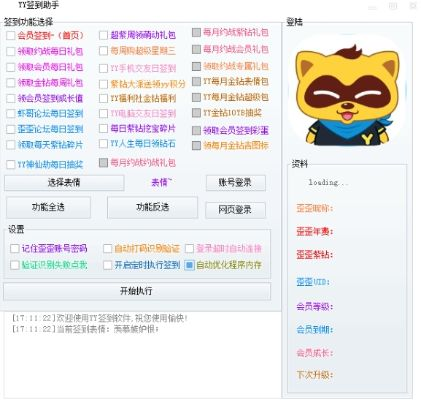
Task: Open 网页登录 web login
Action: click(x=235, y=210)
